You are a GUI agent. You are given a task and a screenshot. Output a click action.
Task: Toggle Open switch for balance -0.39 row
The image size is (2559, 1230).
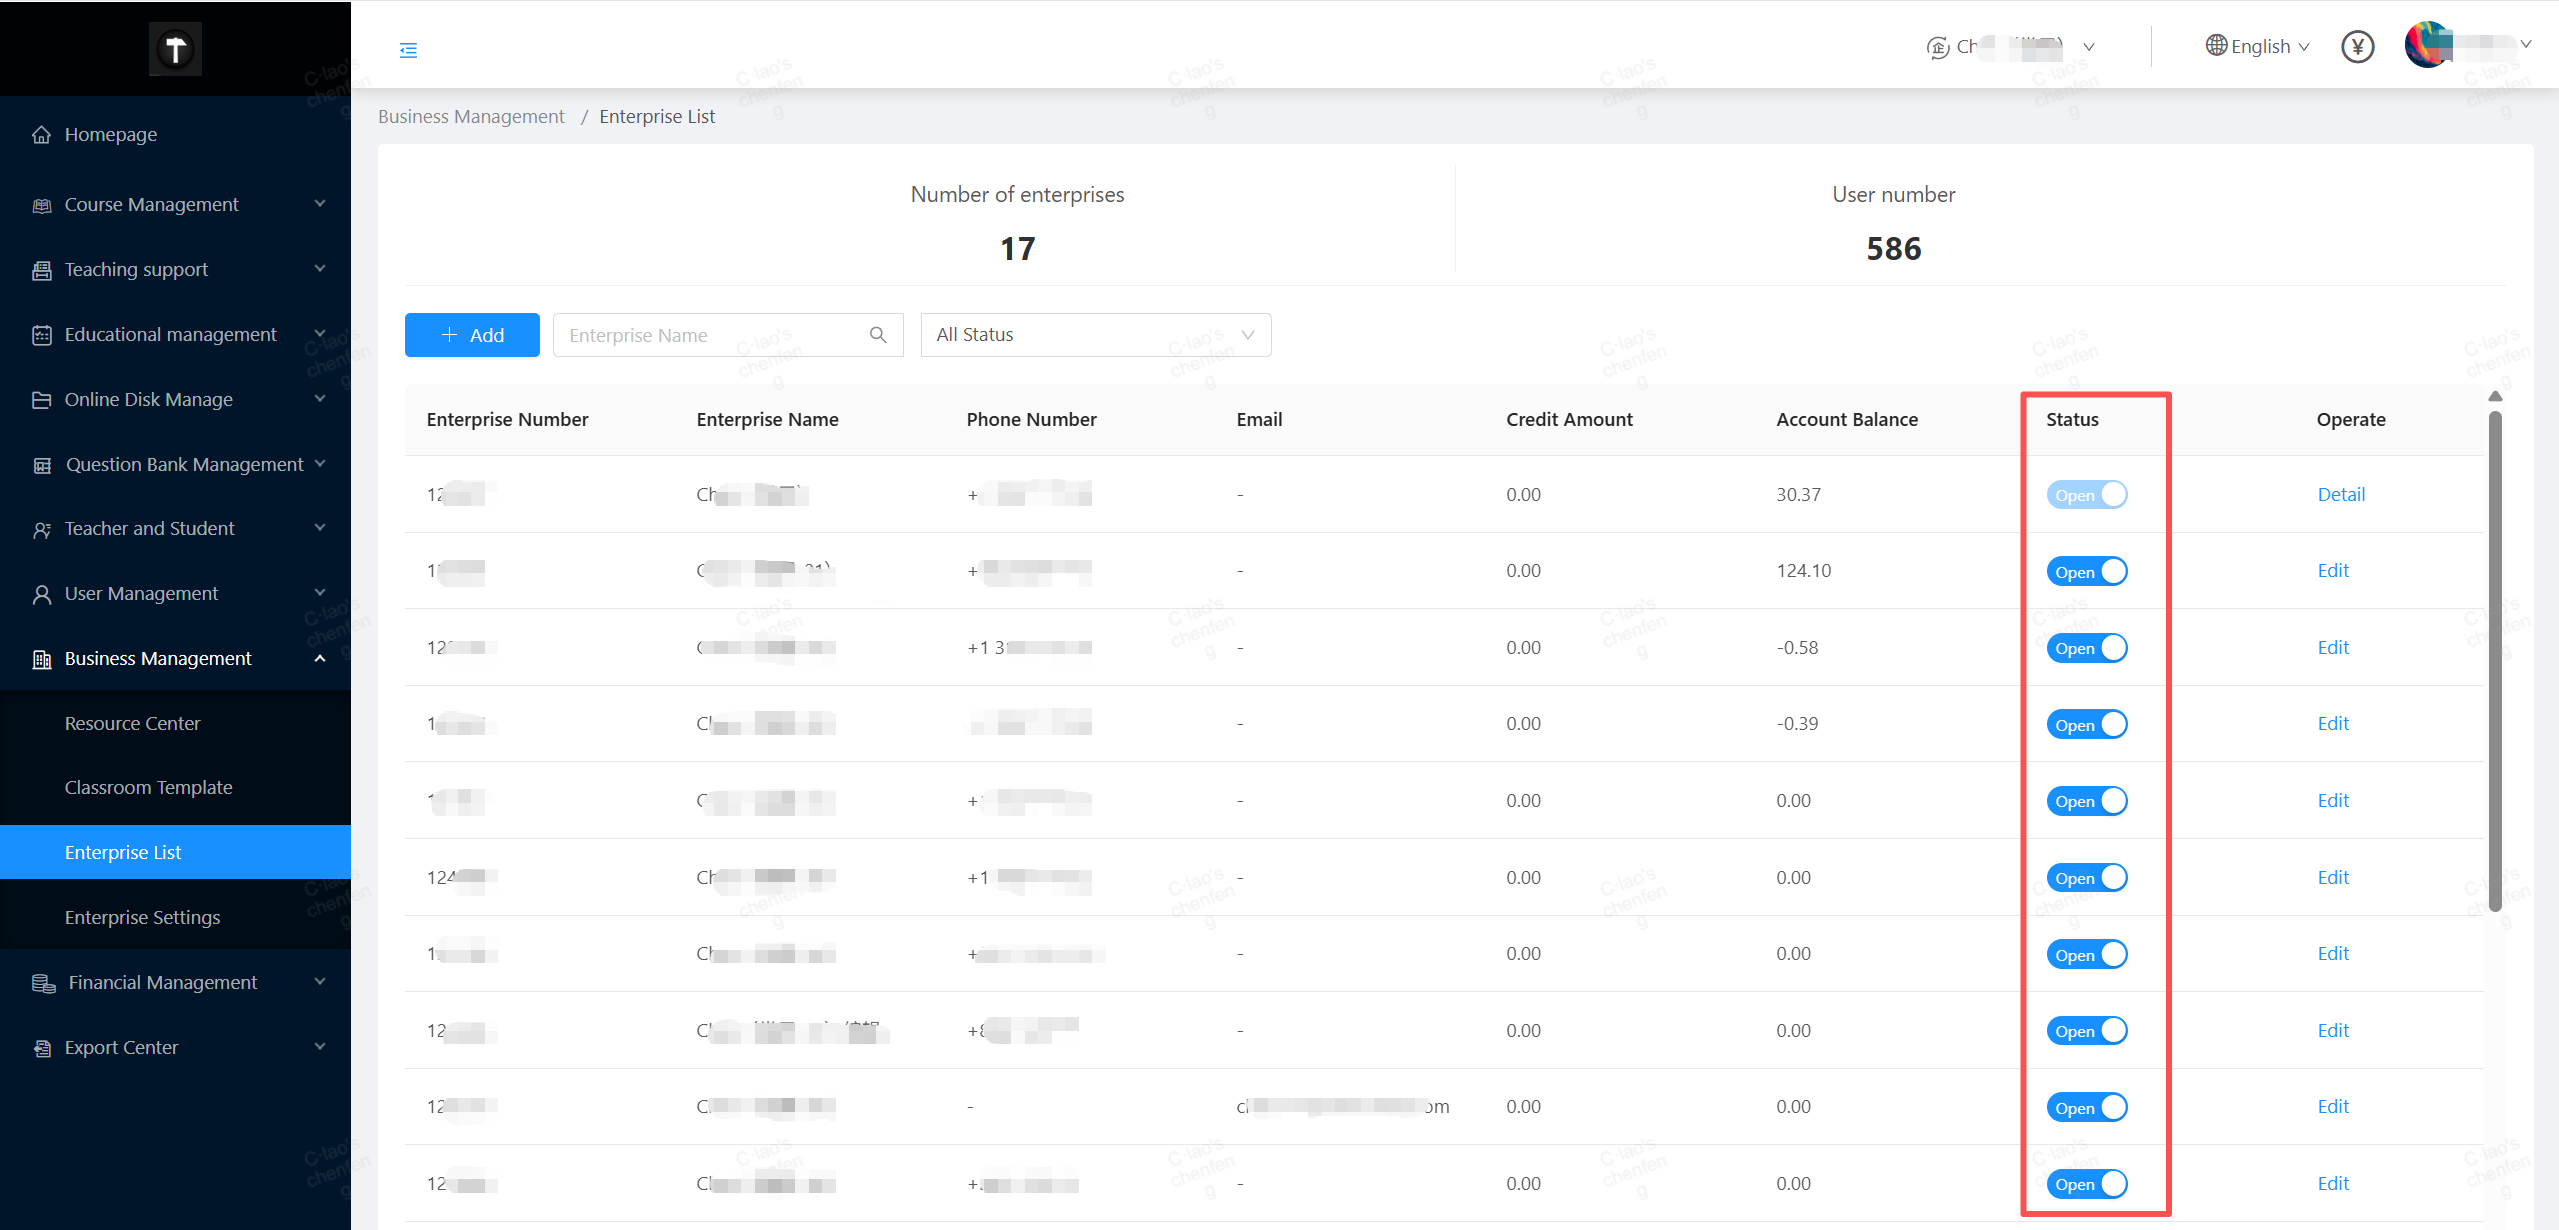(x=2087, y=724)
